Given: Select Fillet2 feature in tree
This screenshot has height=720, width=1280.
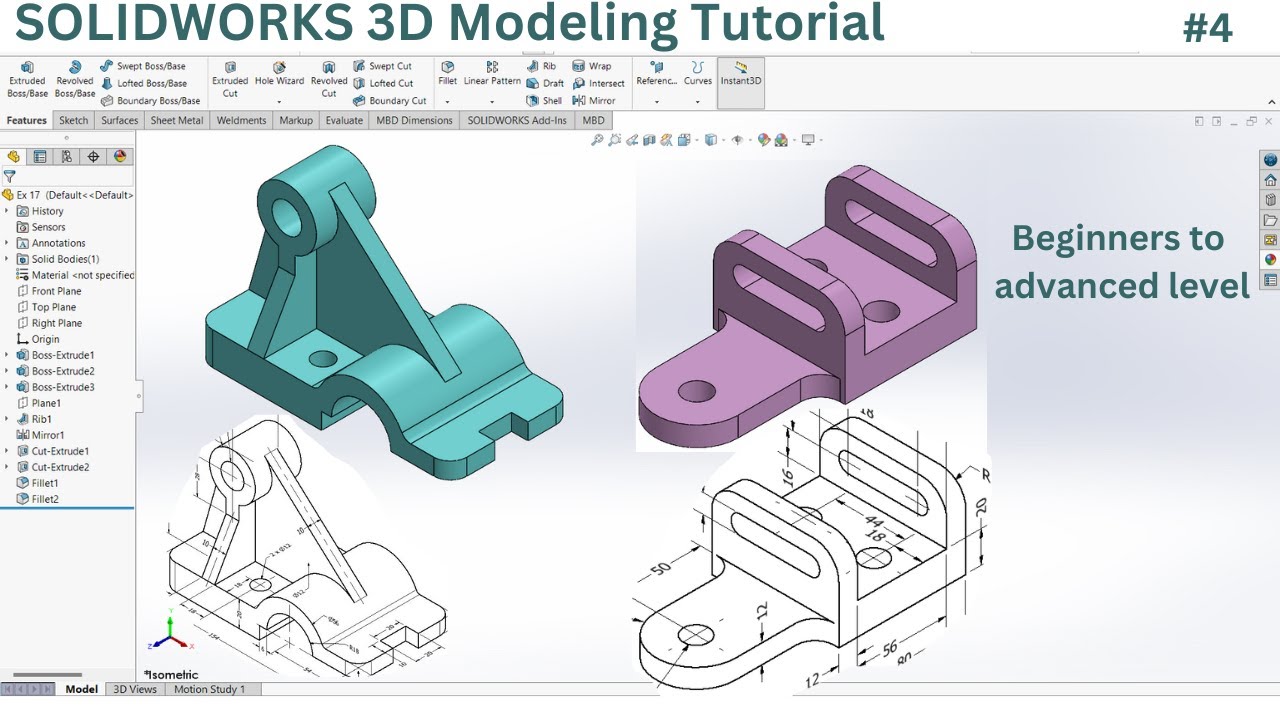Looking at the screenshot, I should pos(37,499).
